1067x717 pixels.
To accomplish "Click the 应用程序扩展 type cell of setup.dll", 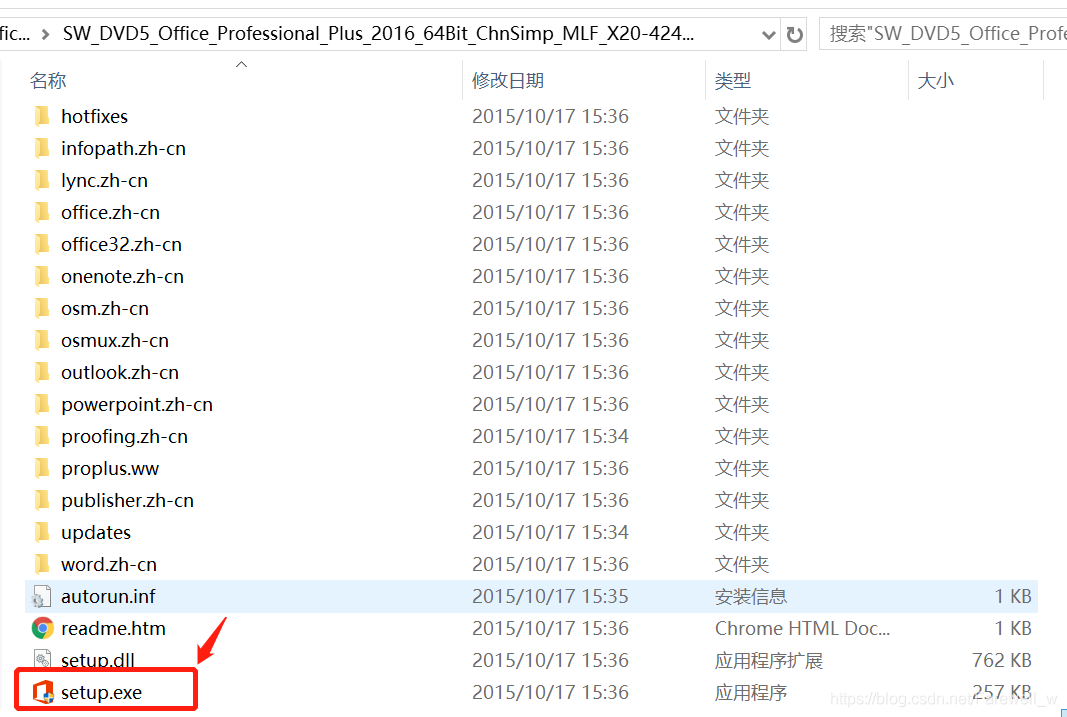I will point(769,661).
